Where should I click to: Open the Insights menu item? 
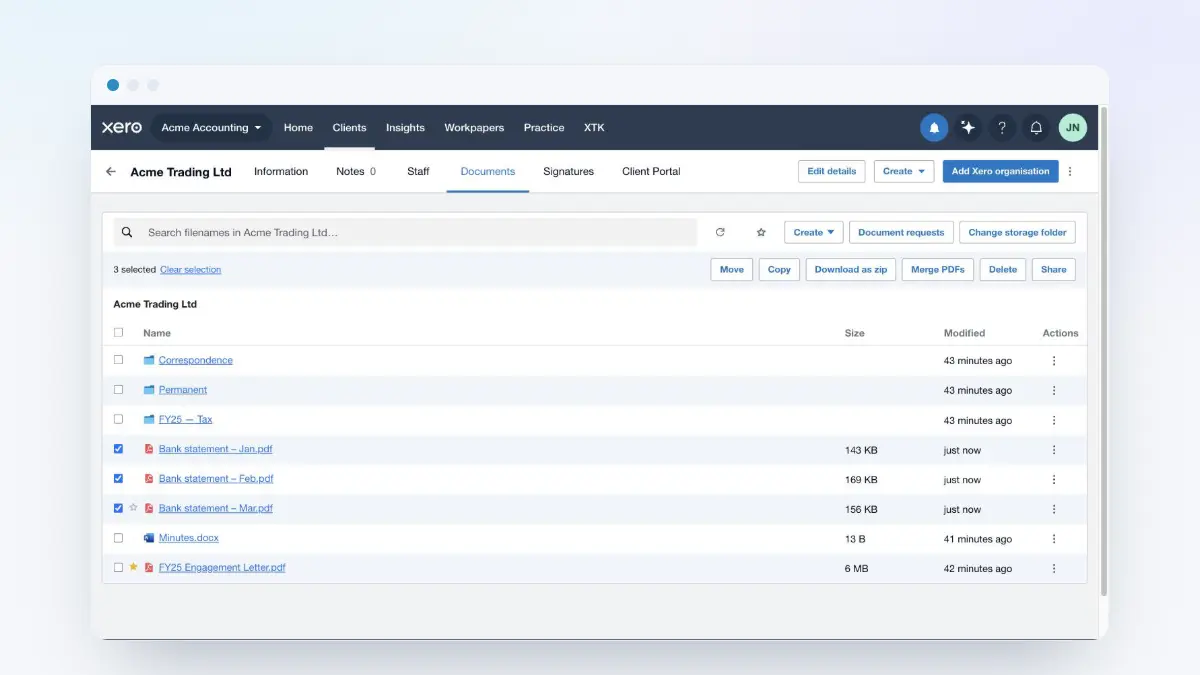(x=405, y=128)
